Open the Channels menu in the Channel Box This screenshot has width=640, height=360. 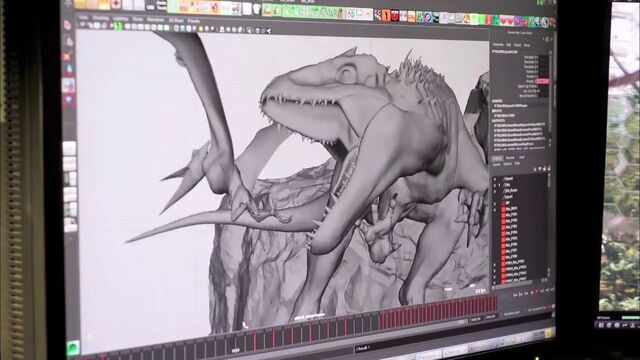pos(498,44)
